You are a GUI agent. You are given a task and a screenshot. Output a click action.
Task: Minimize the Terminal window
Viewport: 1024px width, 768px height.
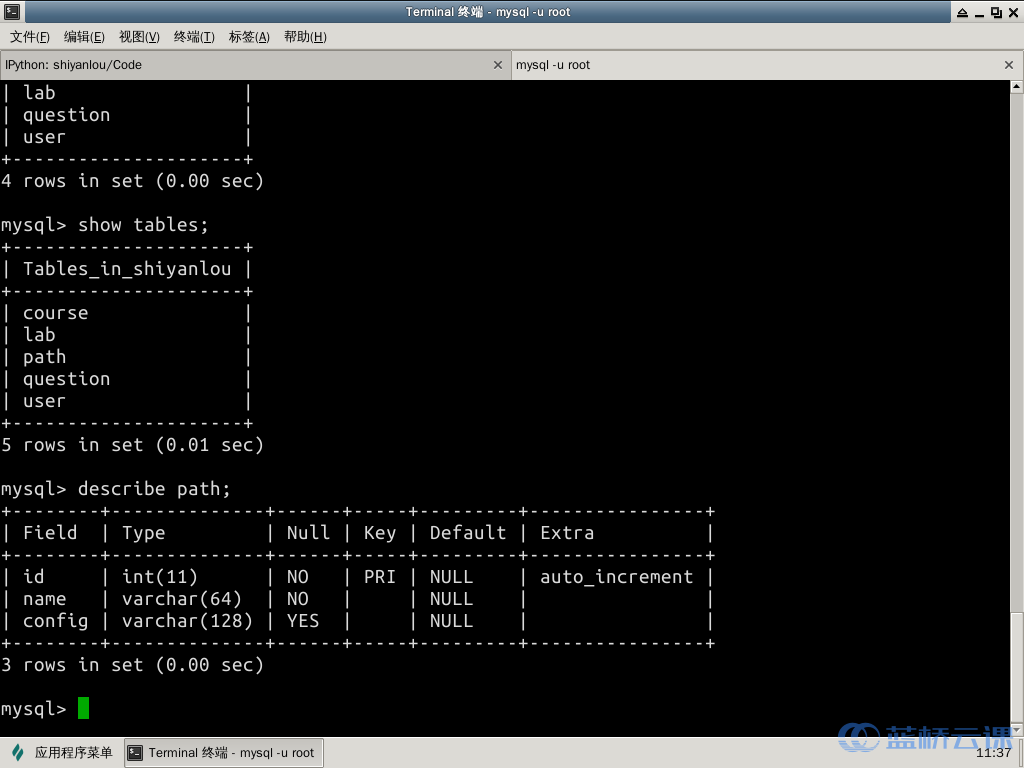point(979,12)
